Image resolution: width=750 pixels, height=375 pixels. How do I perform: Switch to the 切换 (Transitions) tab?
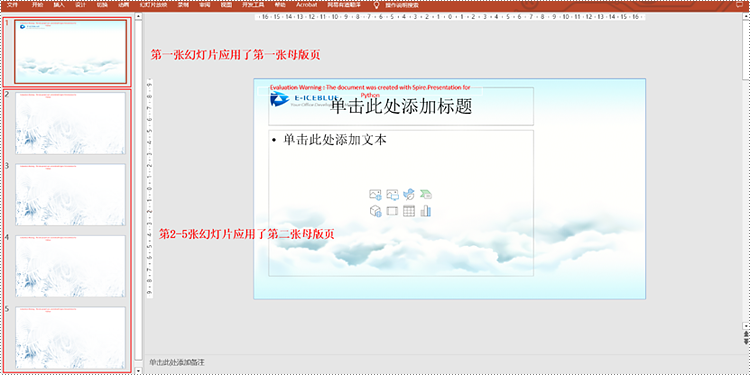102,5
